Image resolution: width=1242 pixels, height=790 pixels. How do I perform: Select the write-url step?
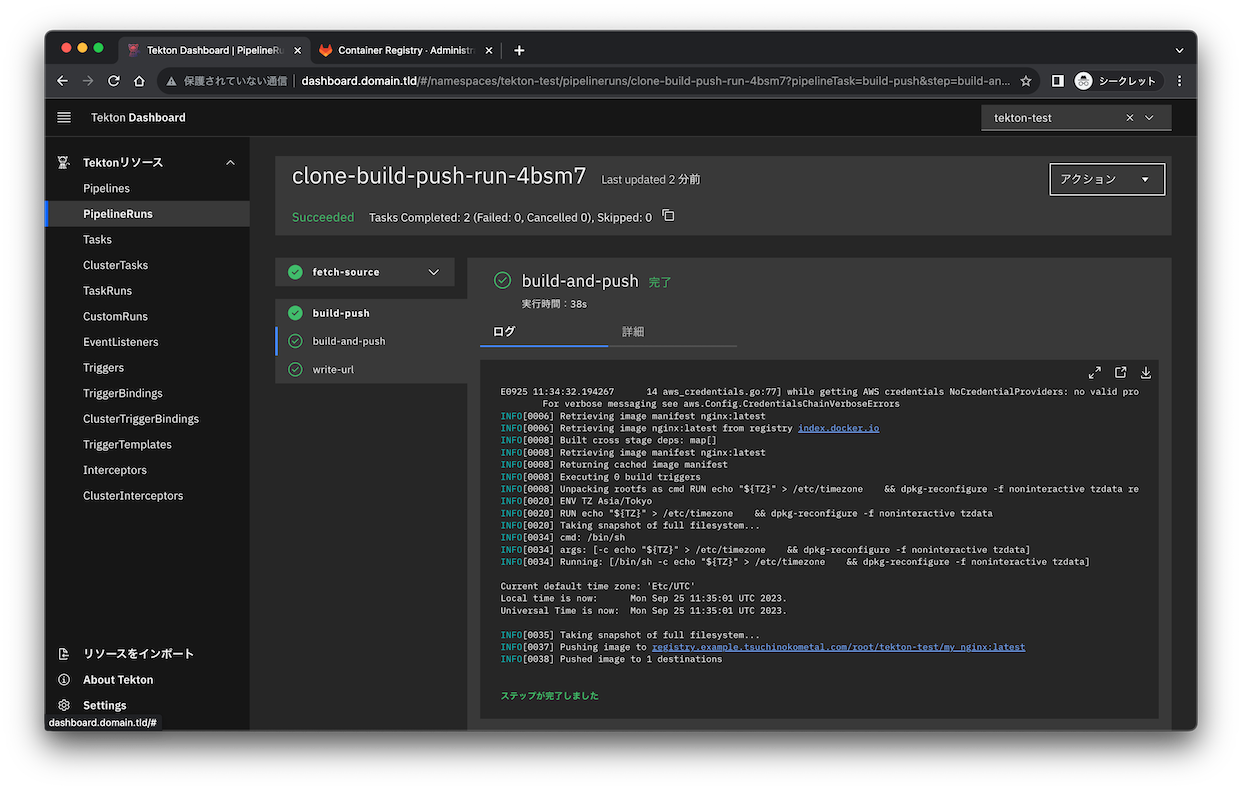pos(371,369)
